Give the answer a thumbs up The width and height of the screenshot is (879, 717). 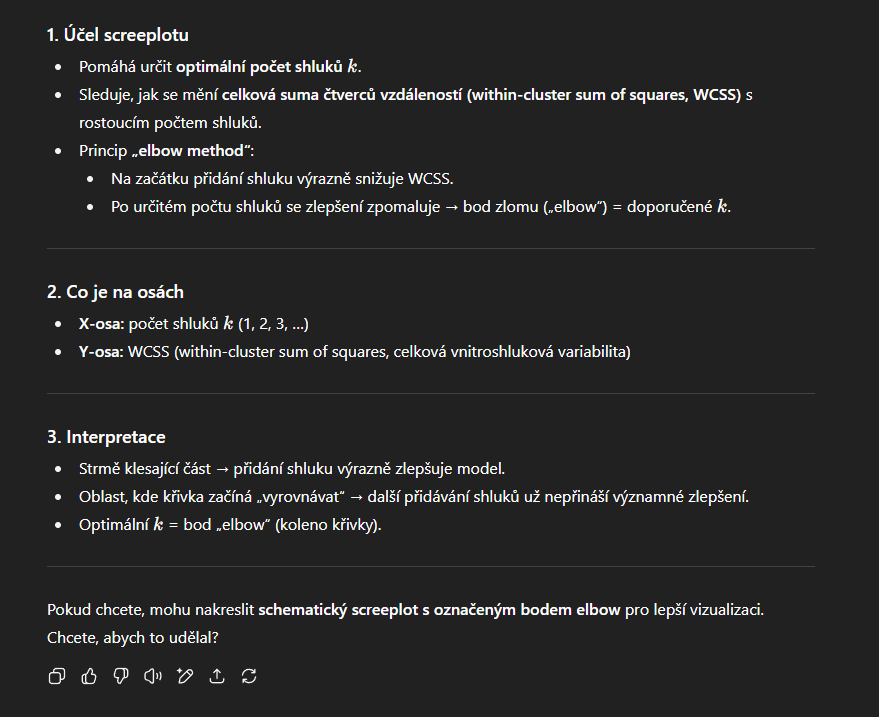point(89,676)
